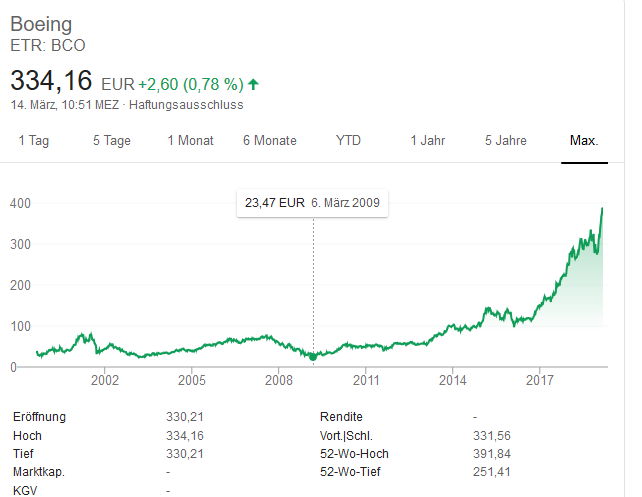Click the 334,16 price value

(50, 81)
